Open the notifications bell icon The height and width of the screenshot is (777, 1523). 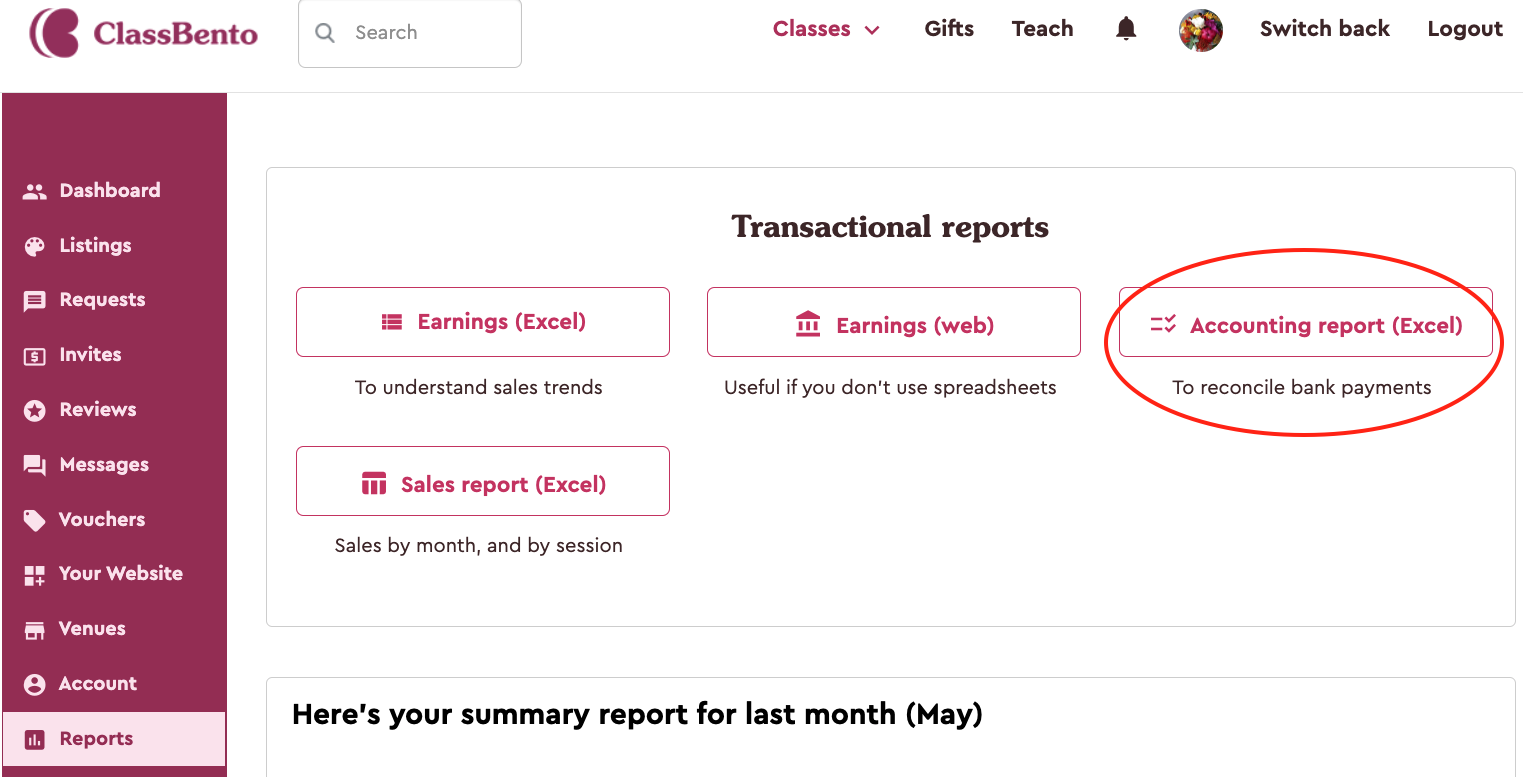point(1126,29)
